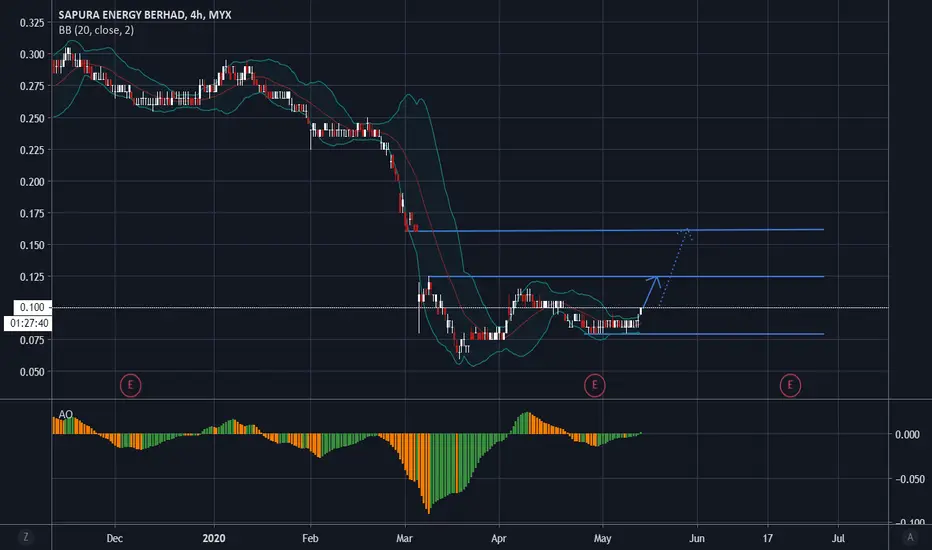Toggle the auto scale A button
Viewport: 932px width, 550px height.
pos(909,537)
